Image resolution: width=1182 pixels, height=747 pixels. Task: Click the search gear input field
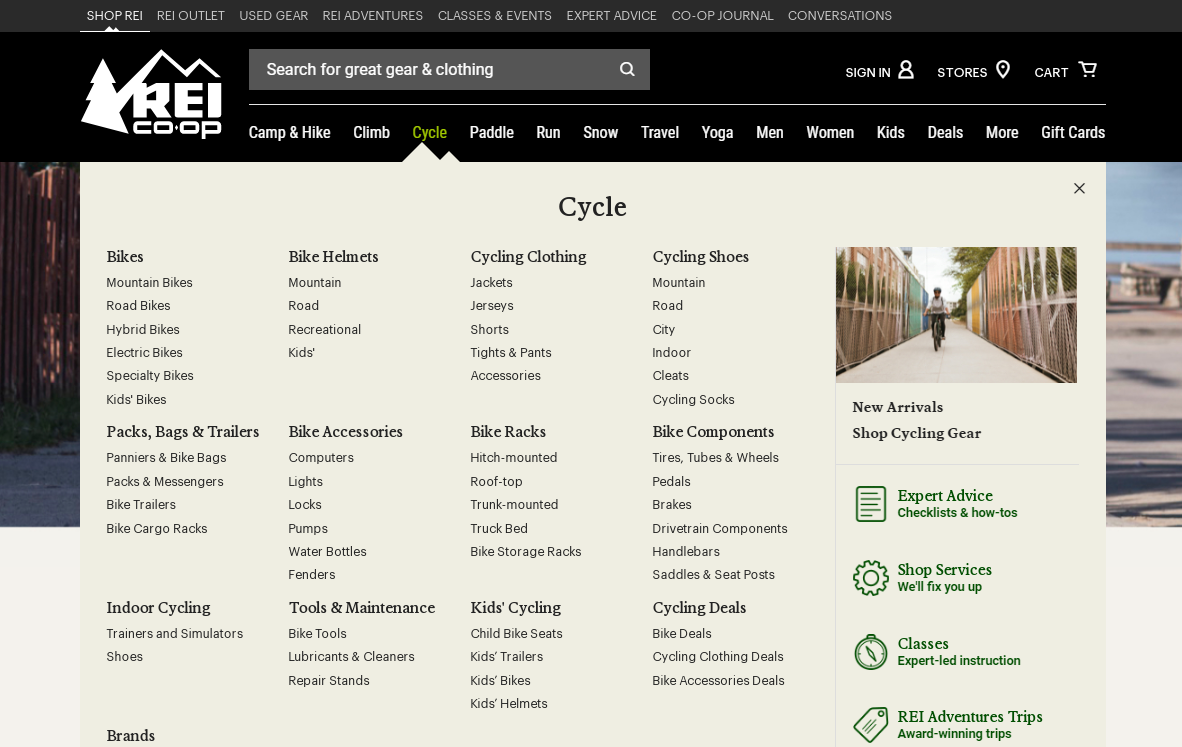coord(430,69)
